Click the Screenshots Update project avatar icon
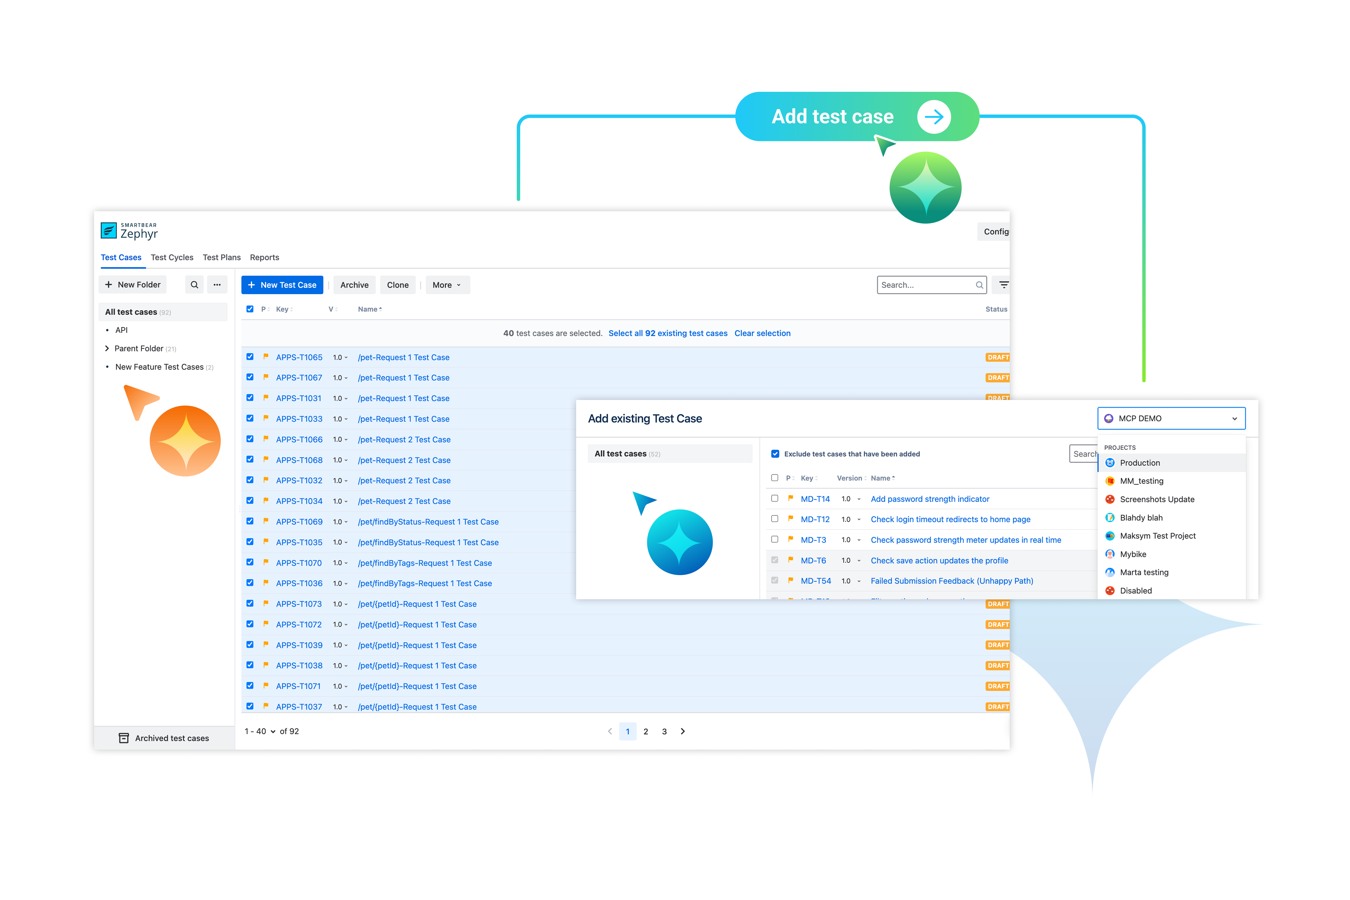Screen dimensions: 1350x900 1110,499
